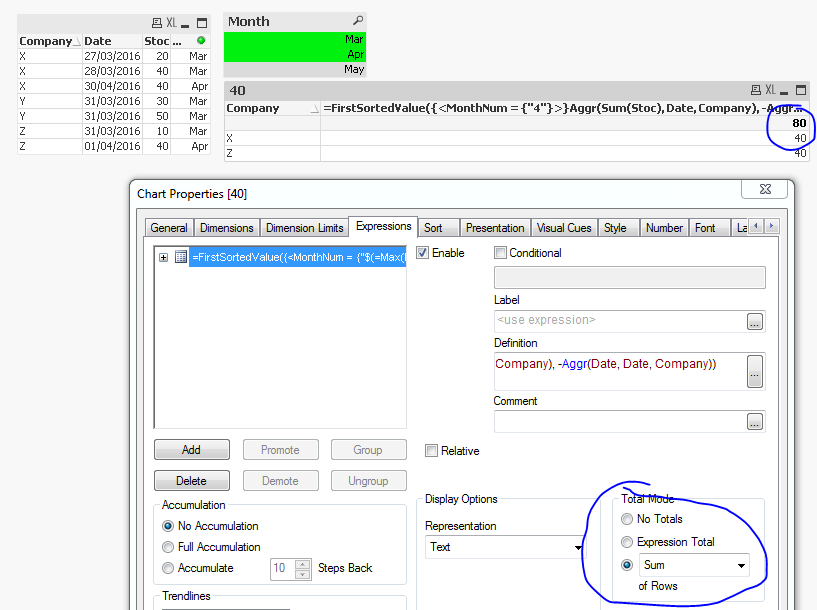
Task: Decrease Steps Back with the down stepper arrow
Action: coord(302,574)
